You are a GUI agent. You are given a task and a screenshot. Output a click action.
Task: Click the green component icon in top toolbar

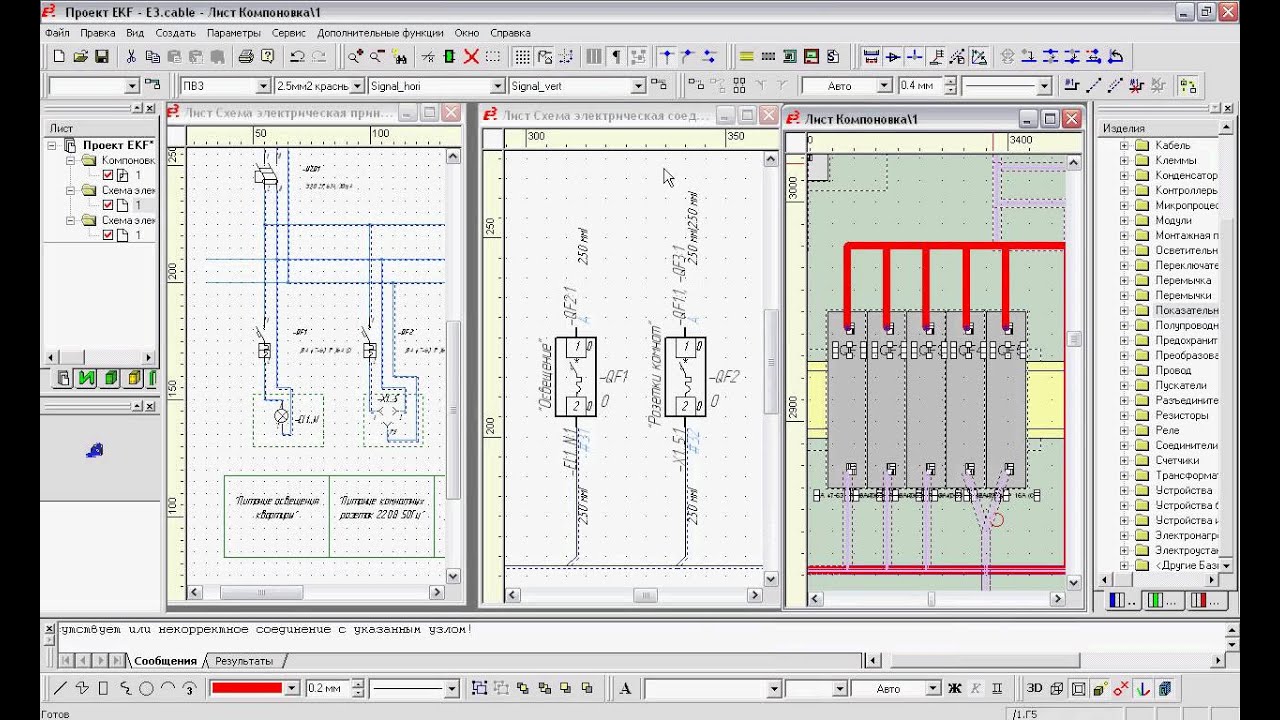pyautogui.click(x=449, y=56)
